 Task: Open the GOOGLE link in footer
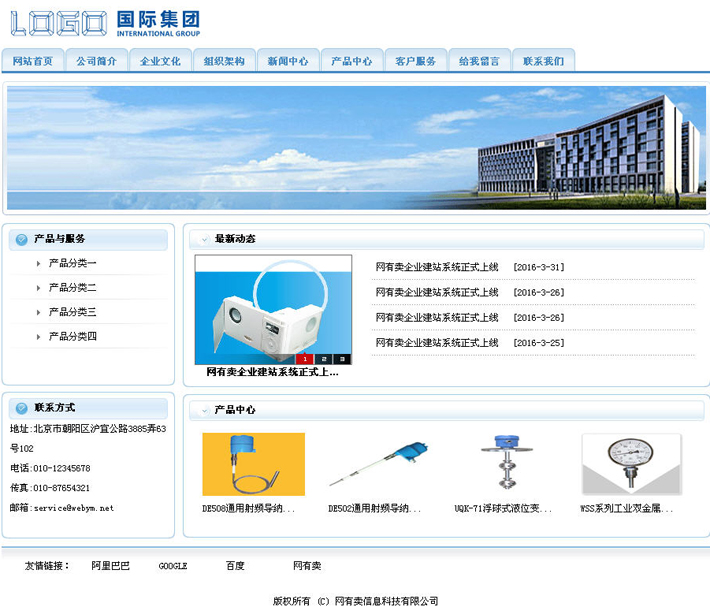(173, 566)
